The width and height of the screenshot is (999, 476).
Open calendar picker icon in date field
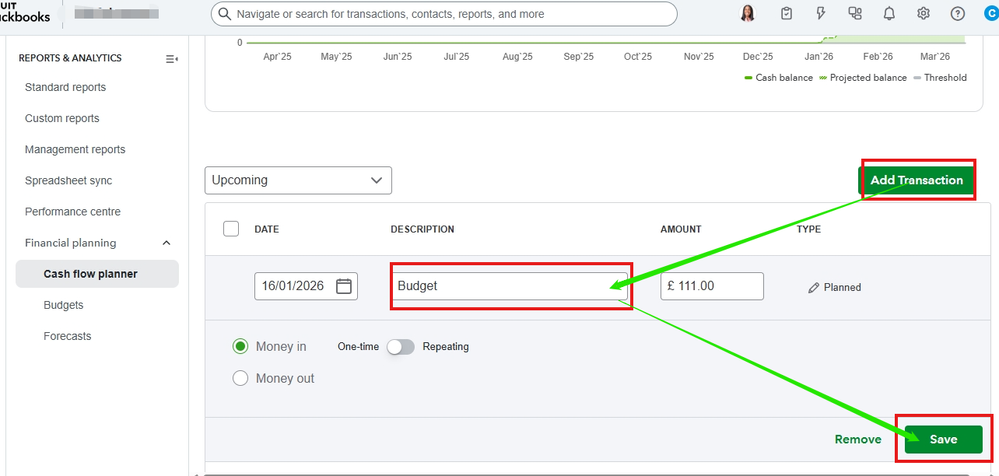(343, 286)
